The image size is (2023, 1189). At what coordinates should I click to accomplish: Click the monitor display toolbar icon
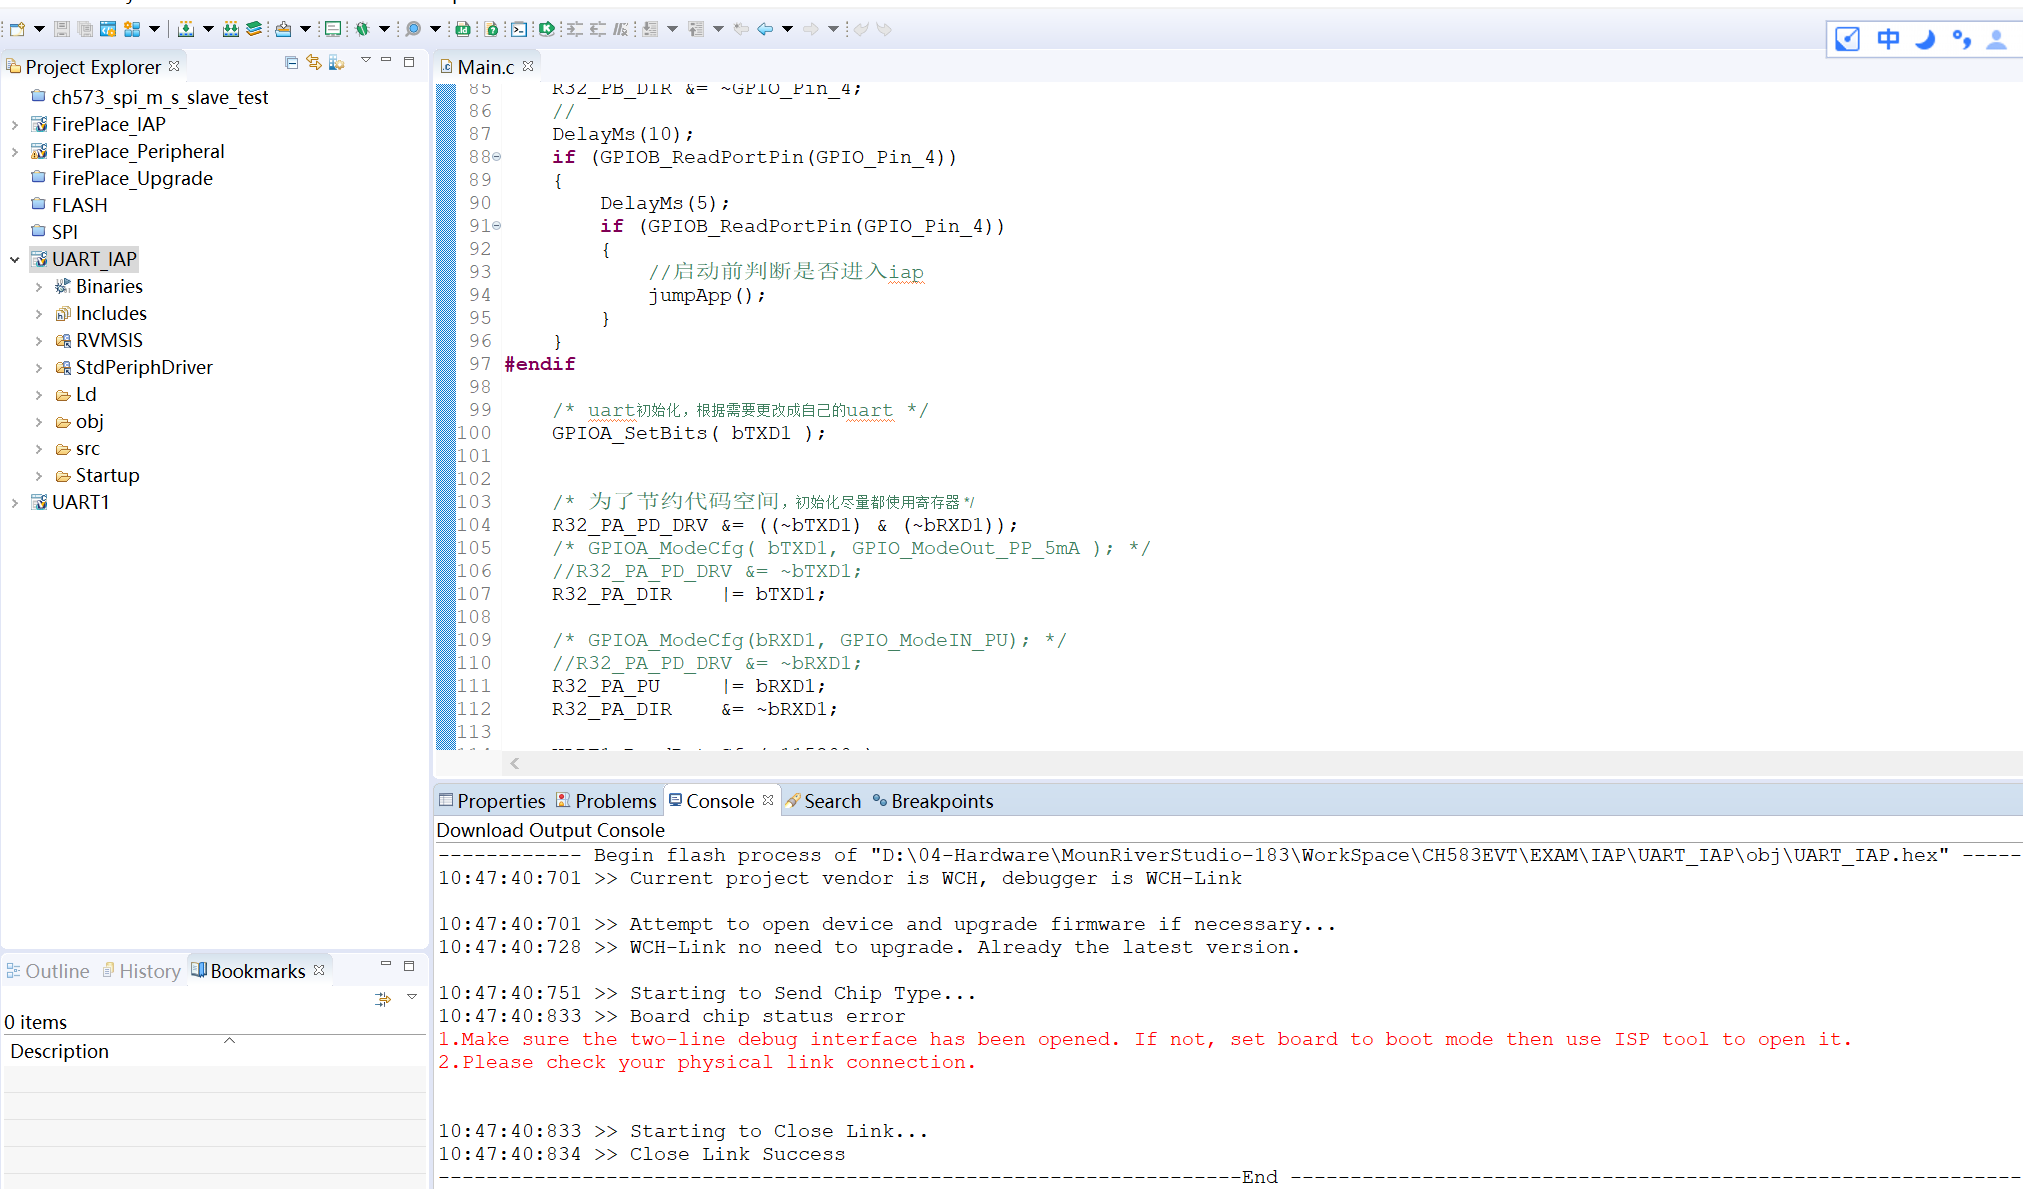[333, 29]
